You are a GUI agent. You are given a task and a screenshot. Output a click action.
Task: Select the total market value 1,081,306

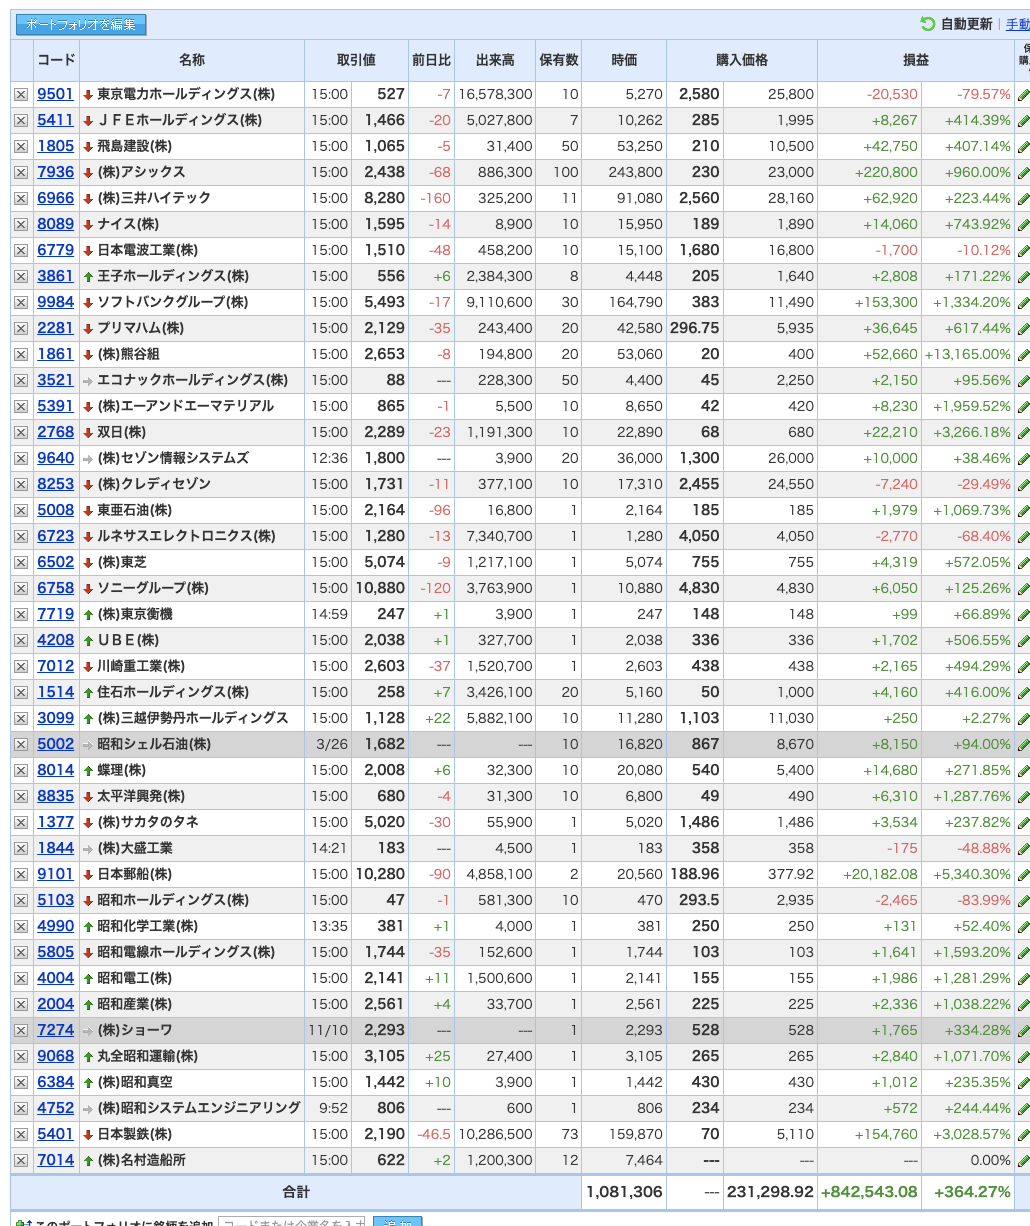(x=624, y=1192)
